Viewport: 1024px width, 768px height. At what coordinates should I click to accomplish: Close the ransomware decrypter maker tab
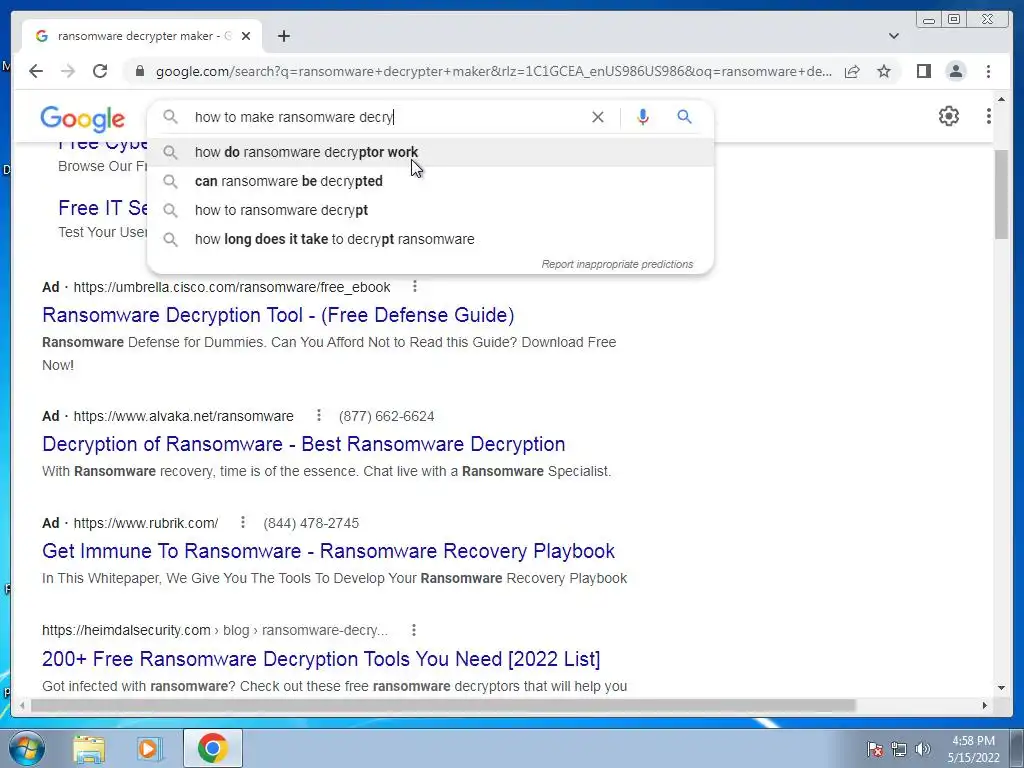pos(246,36)
